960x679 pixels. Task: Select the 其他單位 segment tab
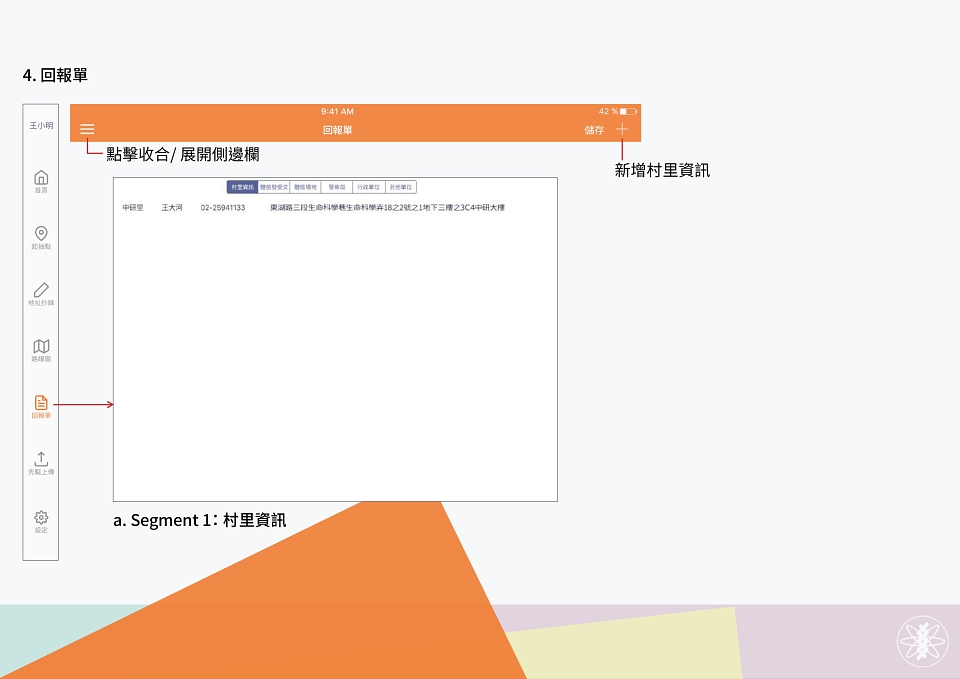400,187
